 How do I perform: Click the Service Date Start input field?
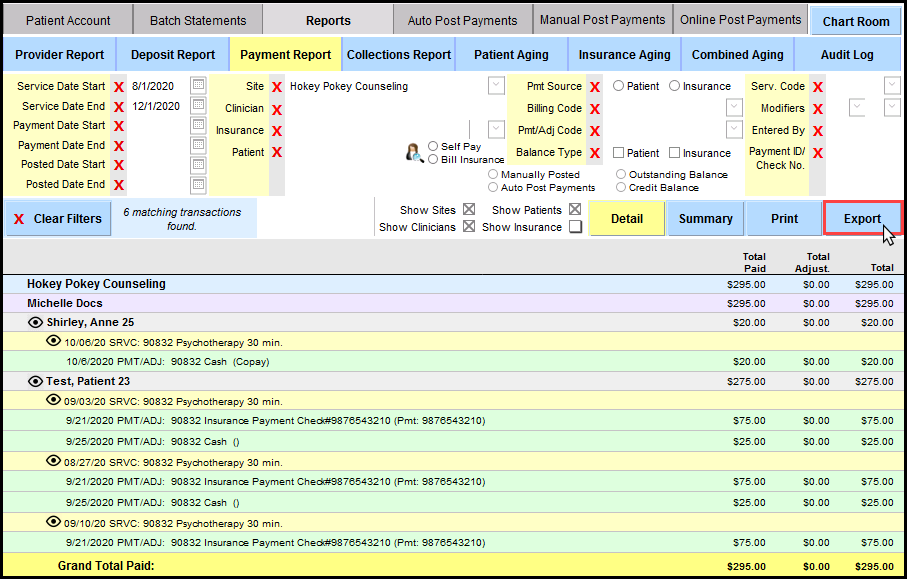pos(157,87)
